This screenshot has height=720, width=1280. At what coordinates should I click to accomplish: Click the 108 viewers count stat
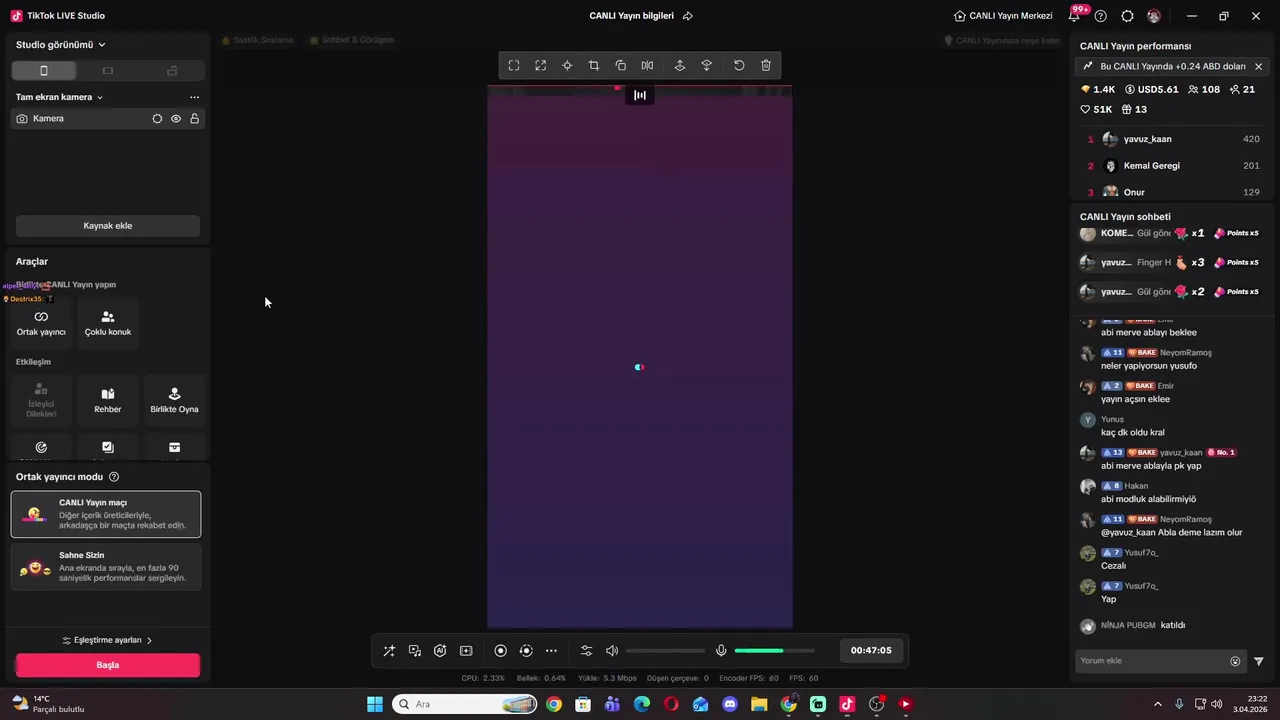point(1202,89)
